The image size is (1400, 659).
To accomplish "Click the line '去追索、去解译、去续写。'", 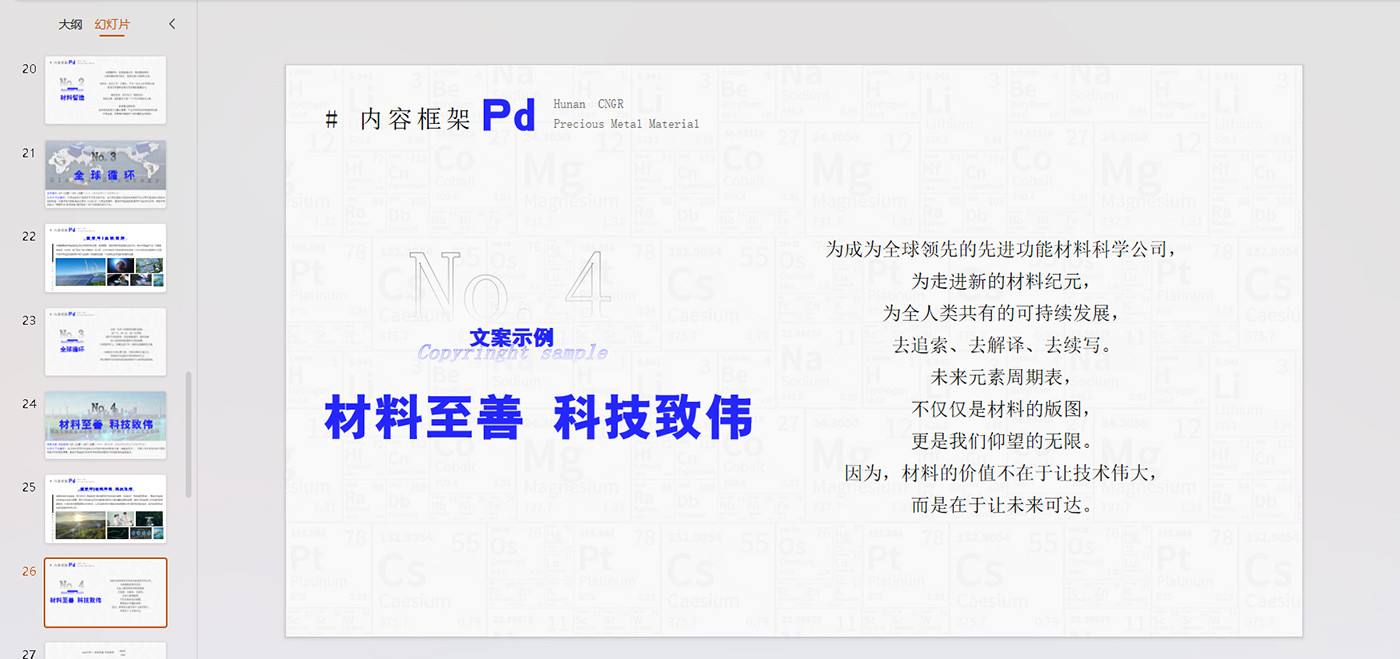I will [1001, 346].
